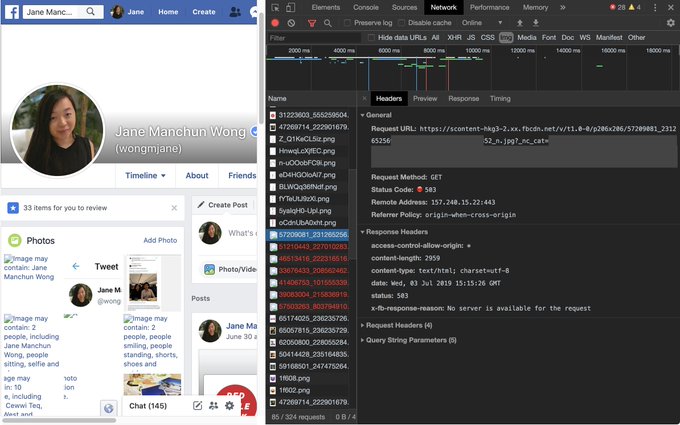Click the globe icon near the chat bar
680x425 pixels.
coord(108,408)
